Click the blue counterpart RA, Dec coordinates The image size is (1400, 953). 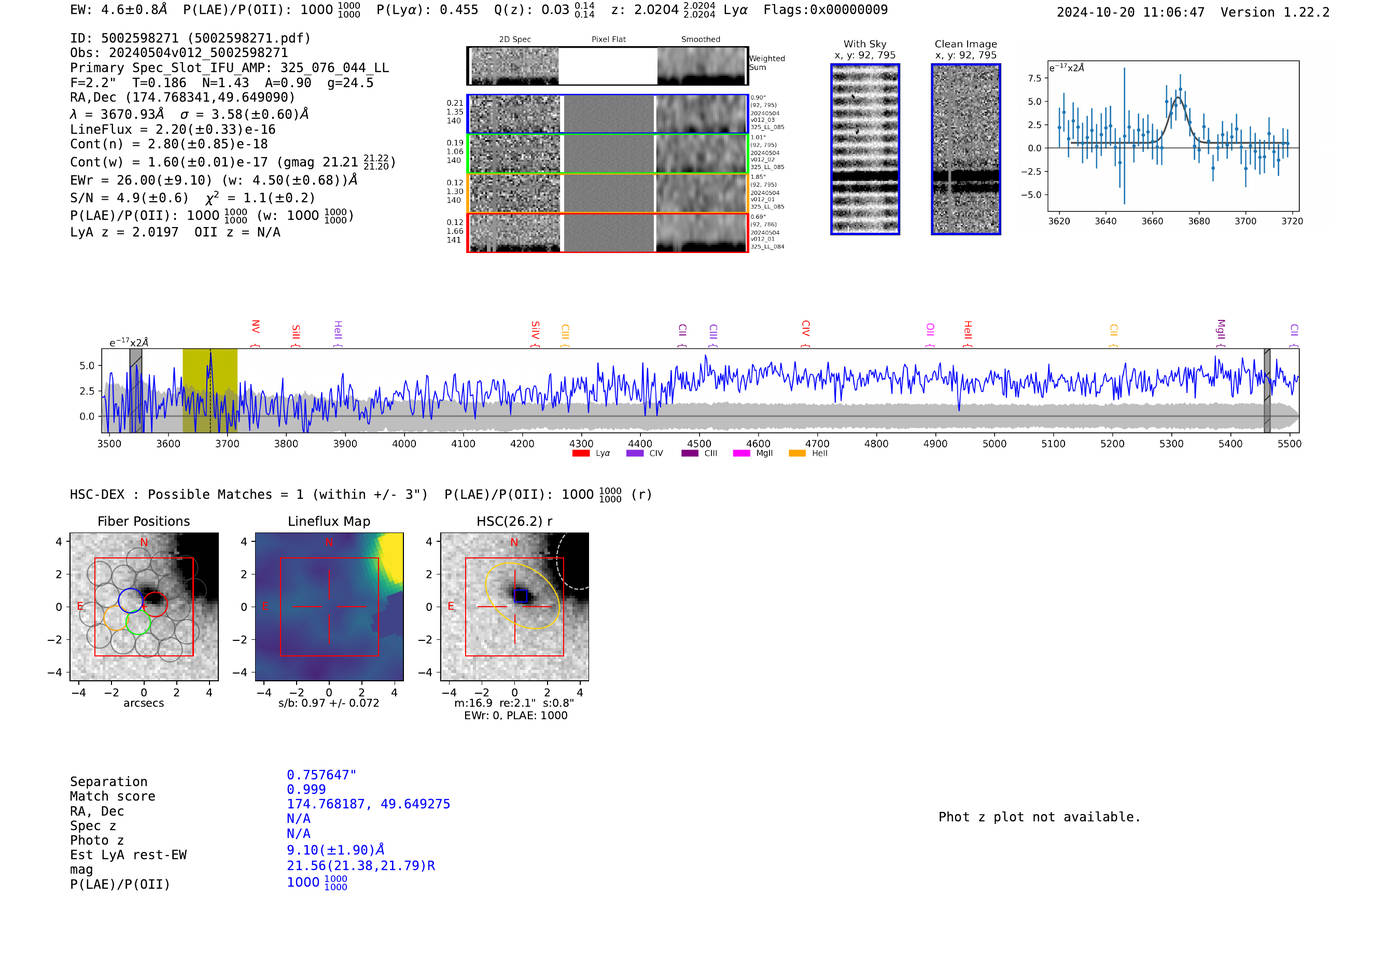[368, 804]
